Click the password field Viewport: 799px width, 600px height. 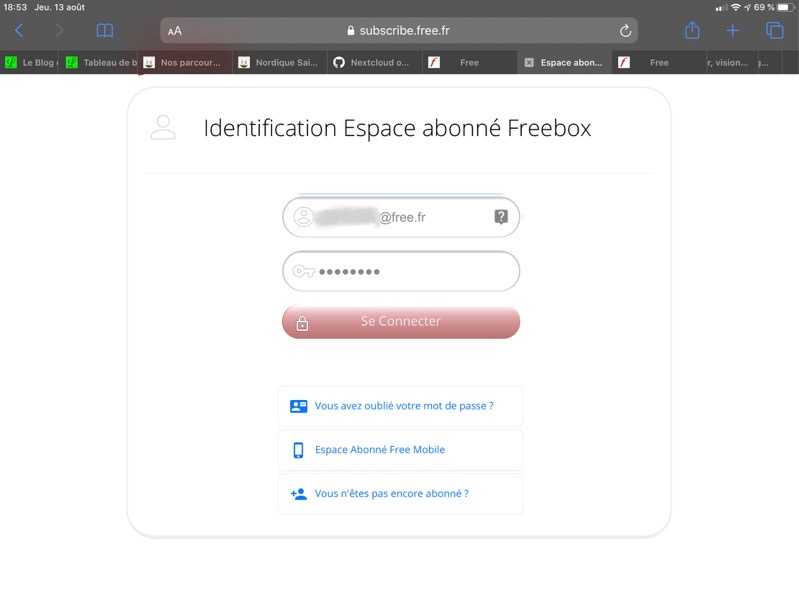click(400, 271)
